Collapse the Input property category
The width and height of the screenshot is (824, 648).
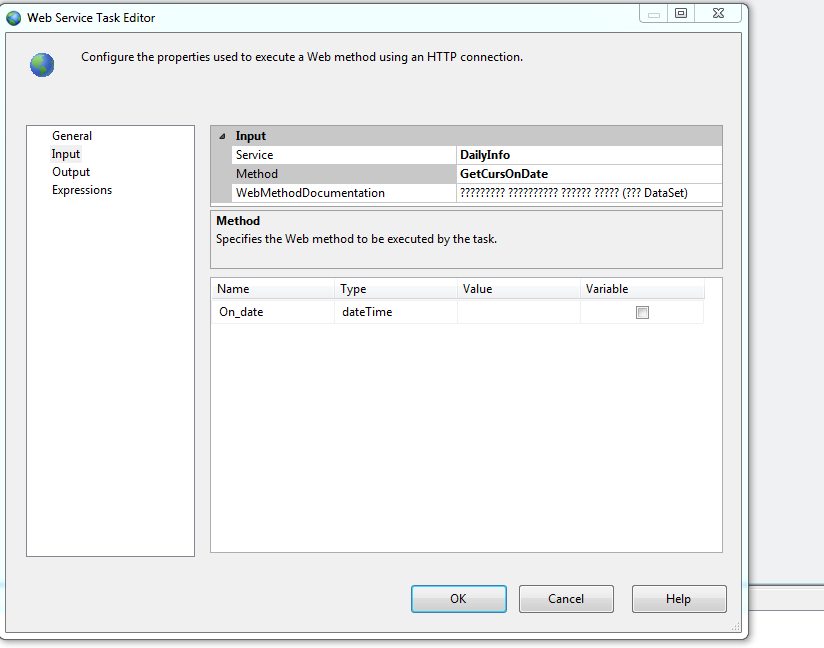tap(222, 136)
